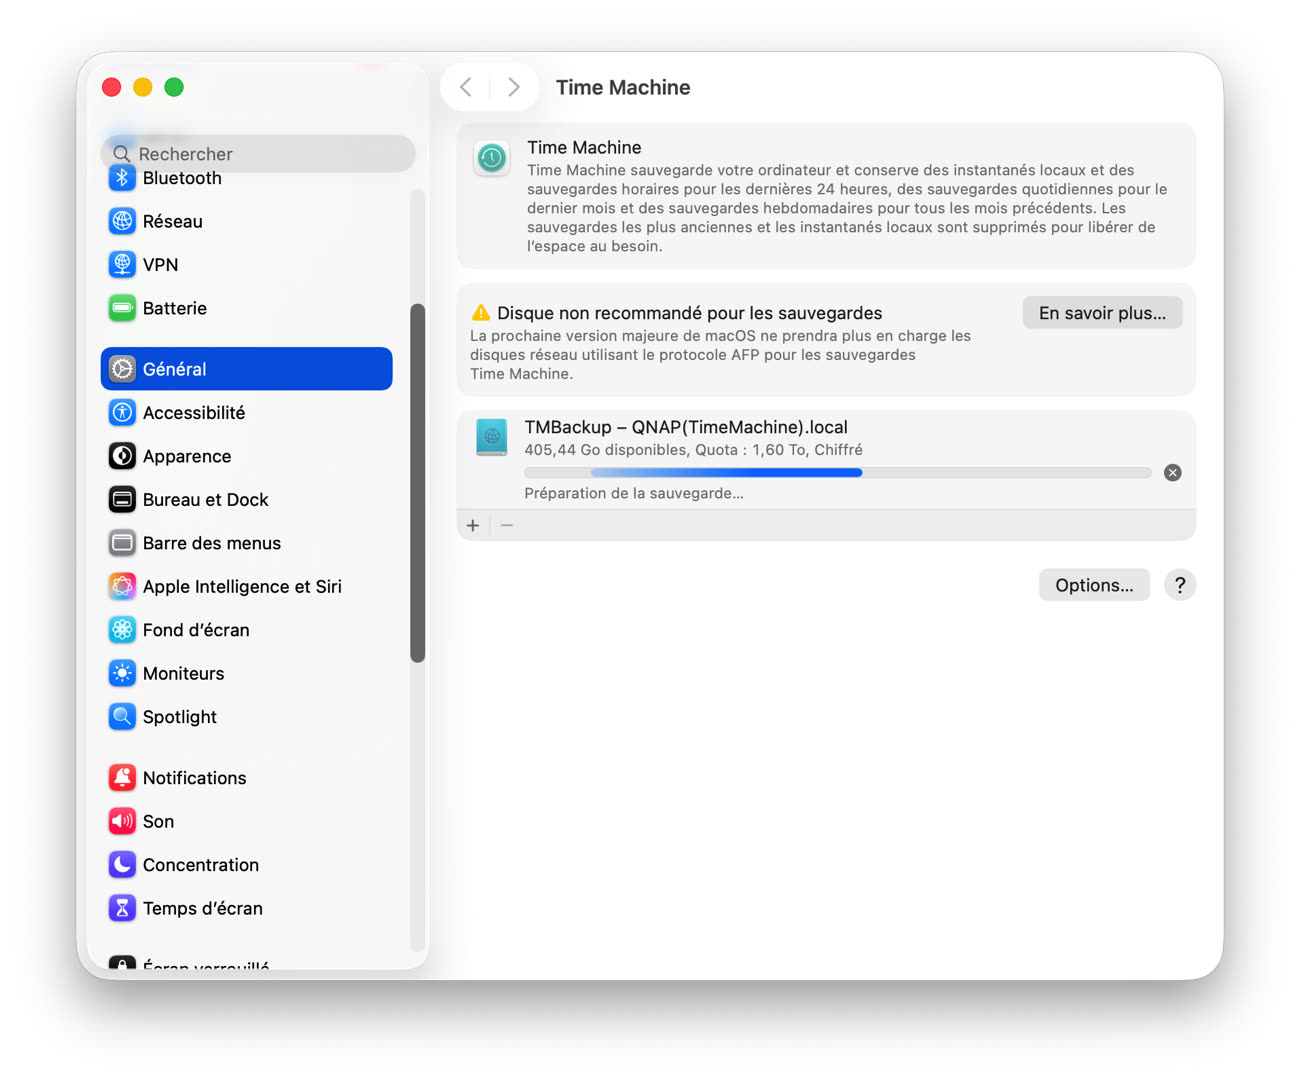The image size is (1300, 1081).
Task: Open Time Machine Options
Action: point(1094,584)
